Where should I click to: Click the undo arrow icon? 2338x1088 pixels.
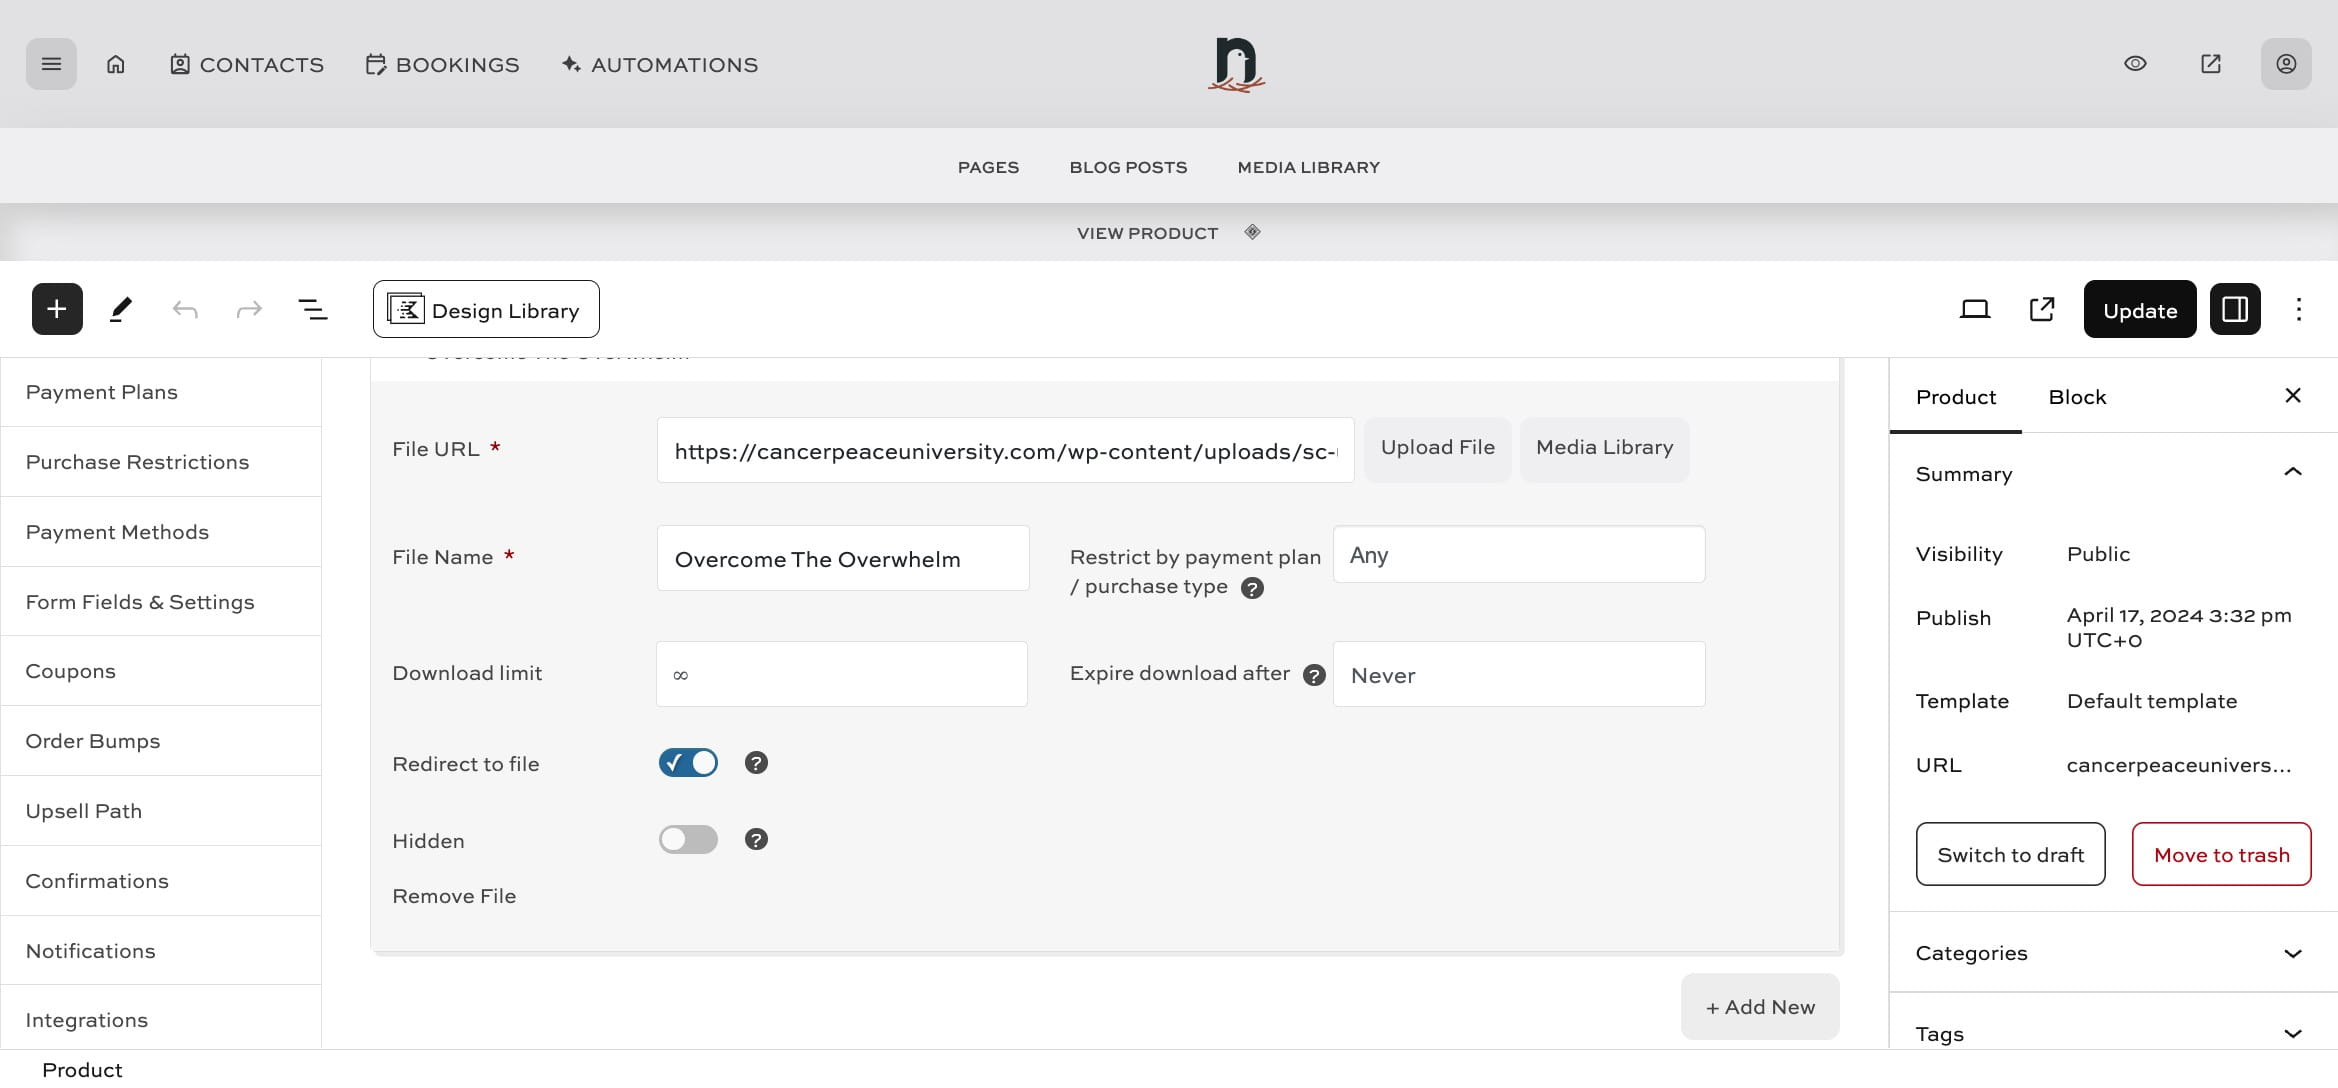pyautogui.click(x=185, y=310)
